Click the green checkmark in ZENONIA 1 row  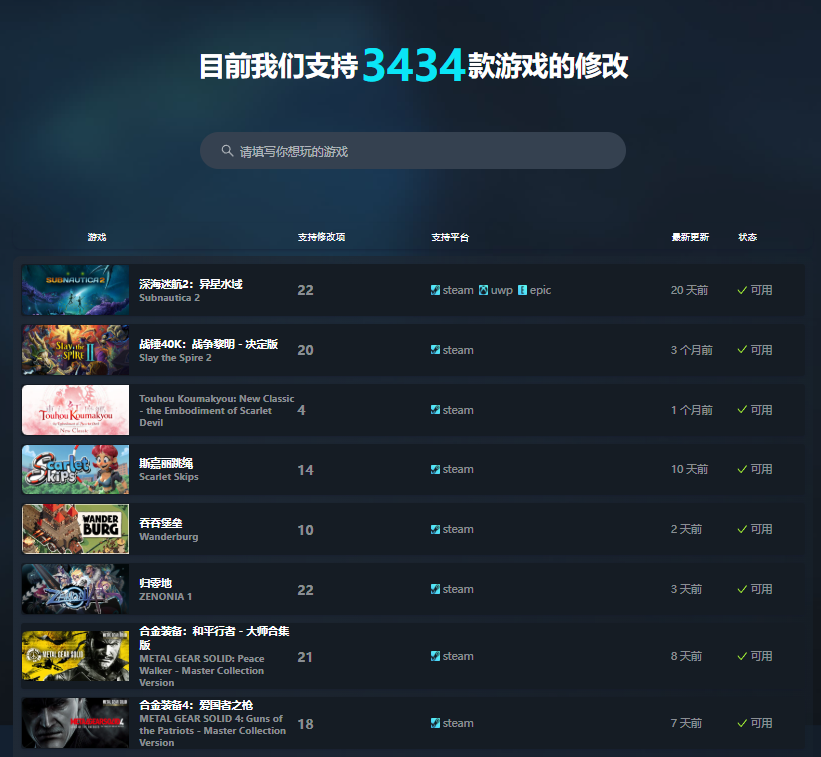point(742,589)
